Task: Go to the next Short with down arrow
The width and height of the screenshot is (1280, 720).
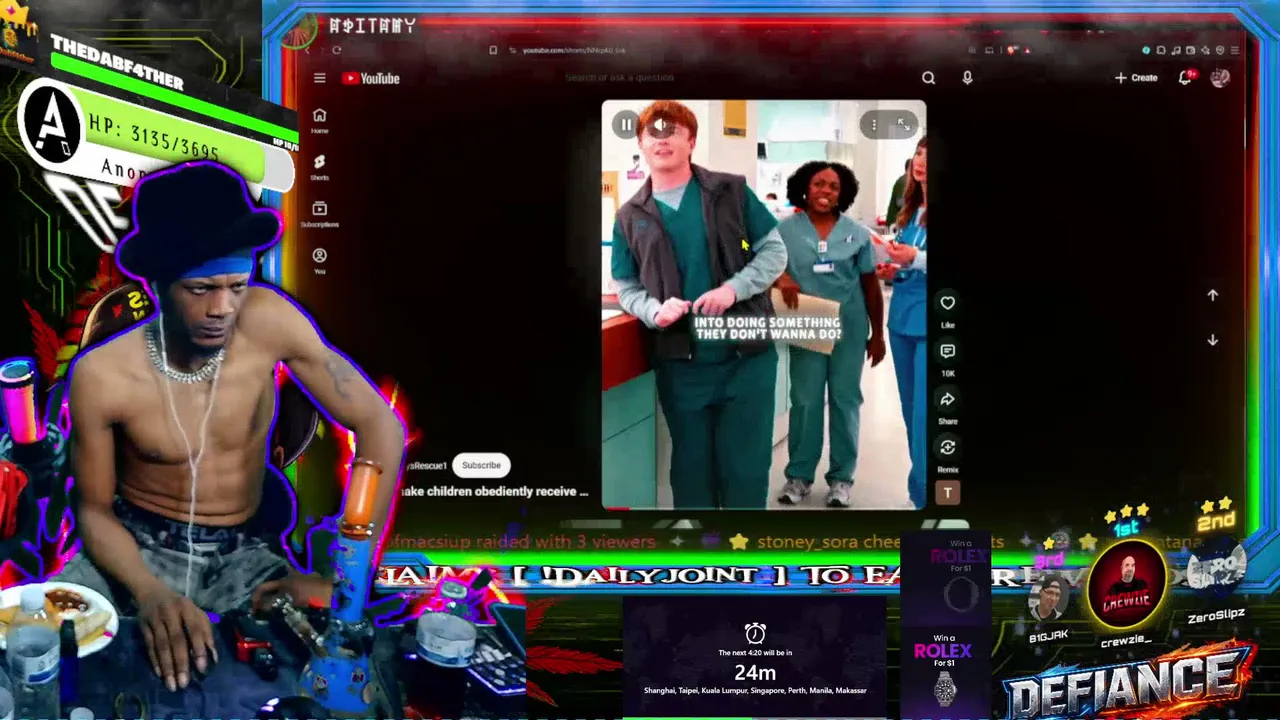Action: tap(1212, 340)
